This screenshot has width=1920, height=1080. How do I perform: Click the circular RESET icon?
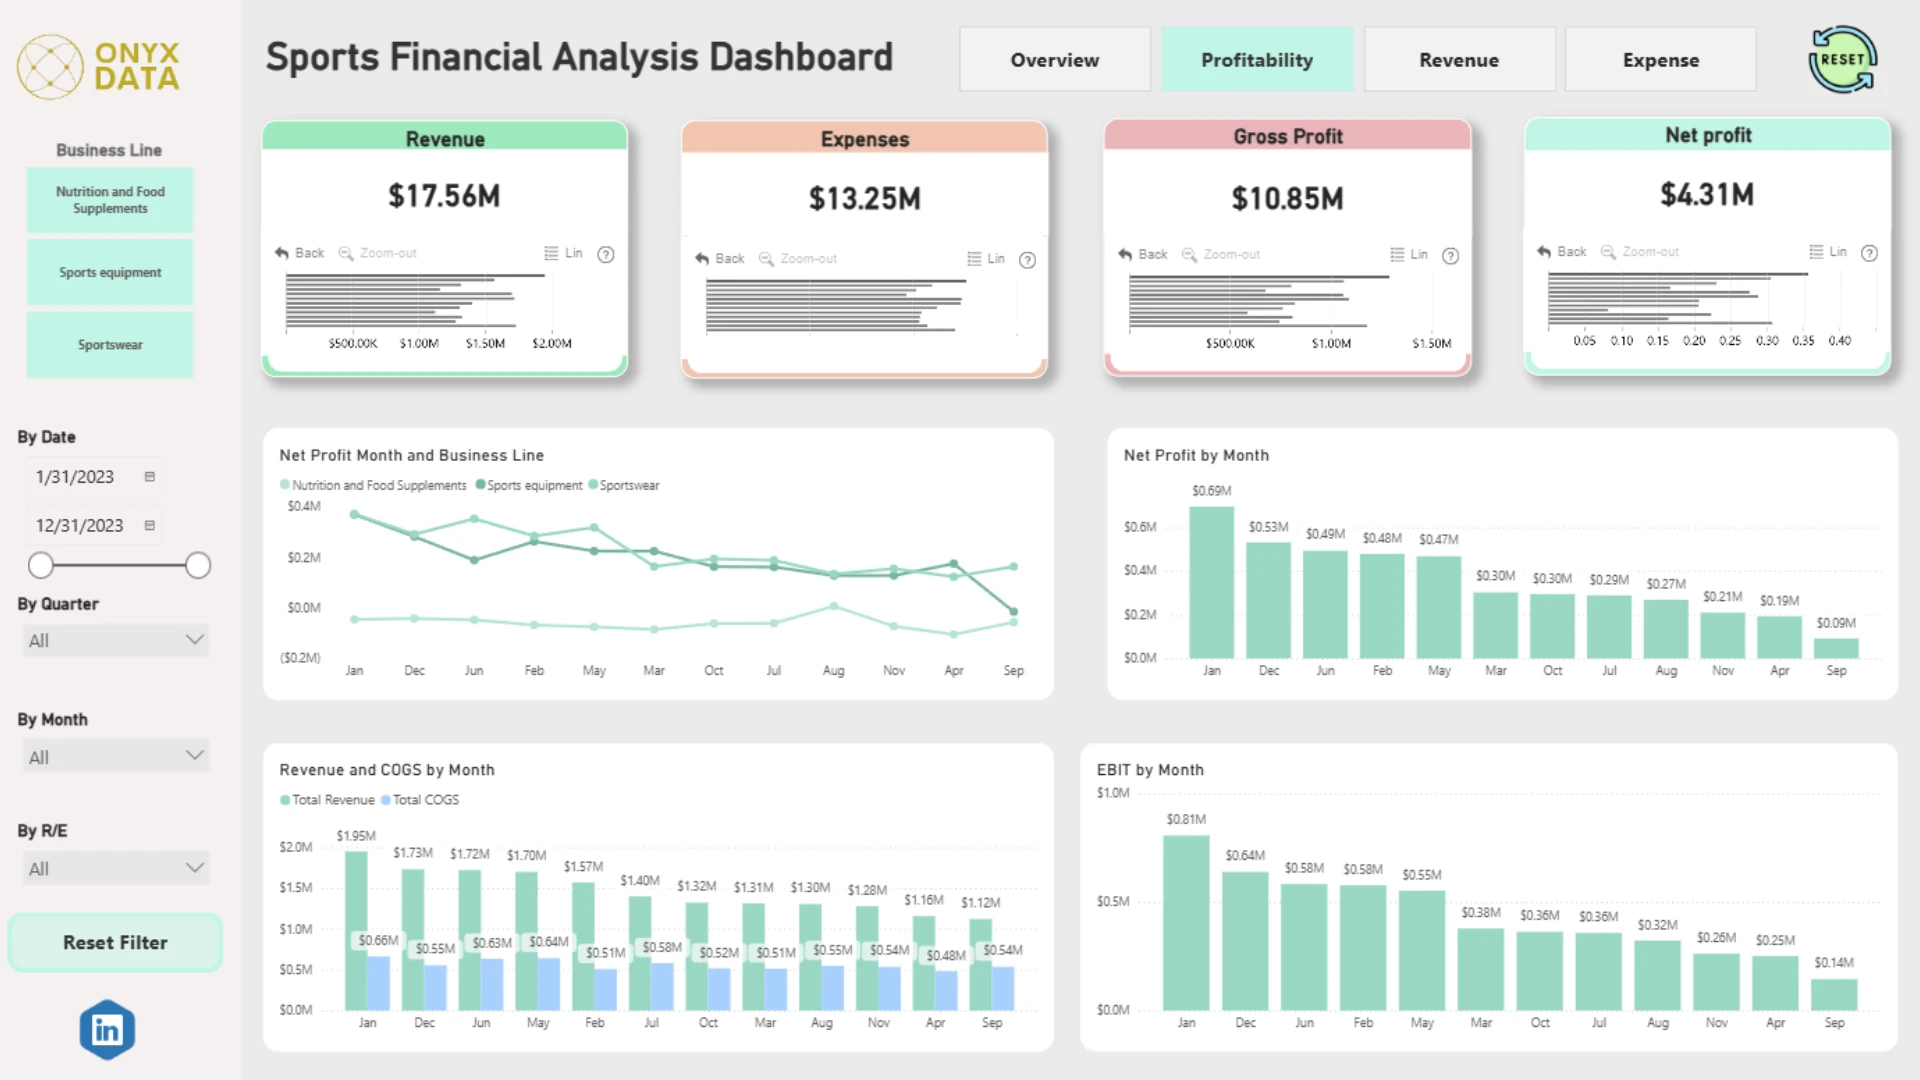point(1842,60)
